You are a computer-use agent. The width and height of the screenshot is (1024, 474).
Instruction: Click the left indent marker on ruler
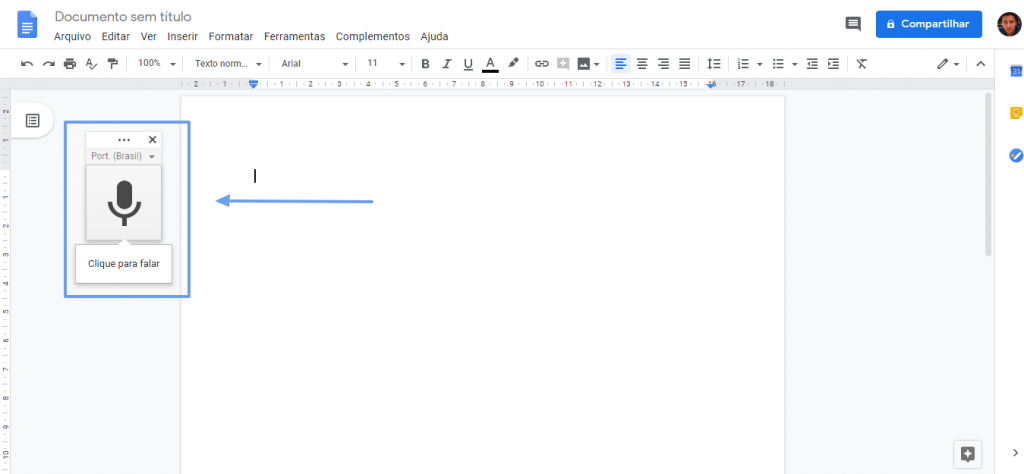253,84
